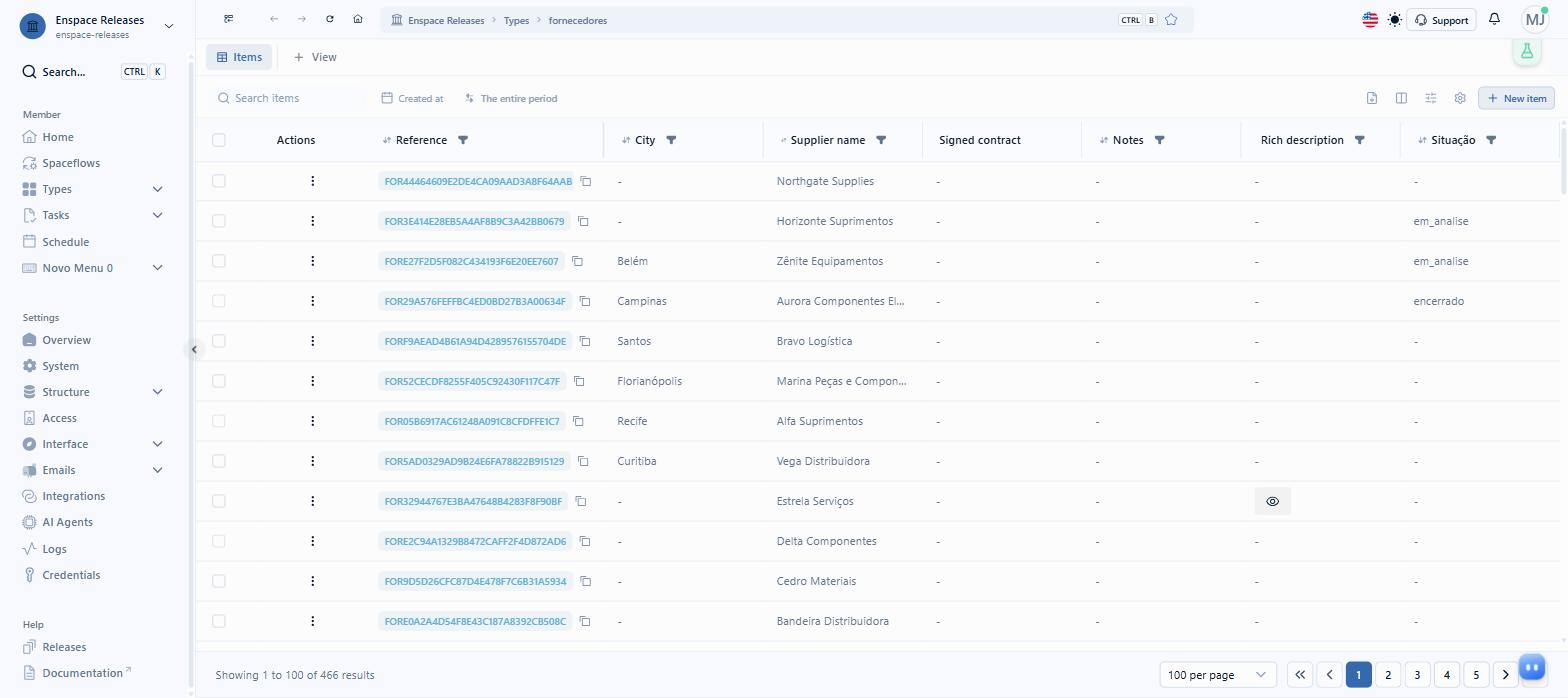Expand the Interface settings section
Image resolution: width=1568 pixels, height=698 pixels.
click(157, 444)
